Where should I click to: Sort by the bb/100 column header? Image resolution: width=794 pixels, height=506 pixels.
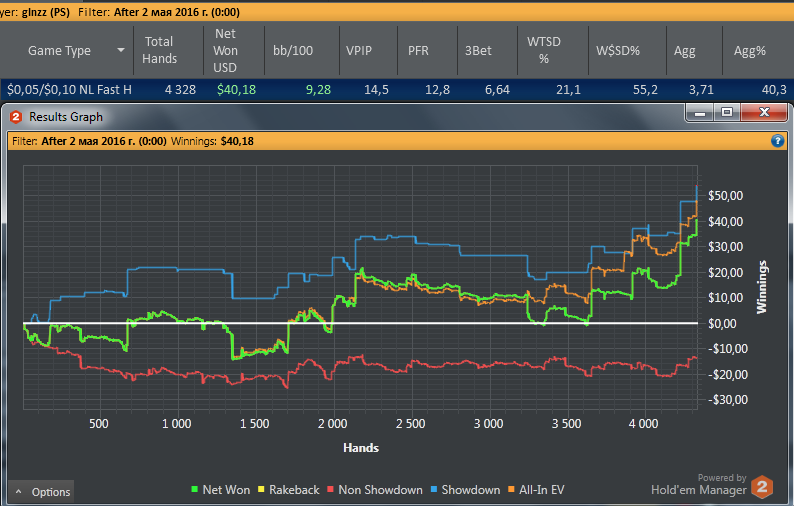click(293, 51)
